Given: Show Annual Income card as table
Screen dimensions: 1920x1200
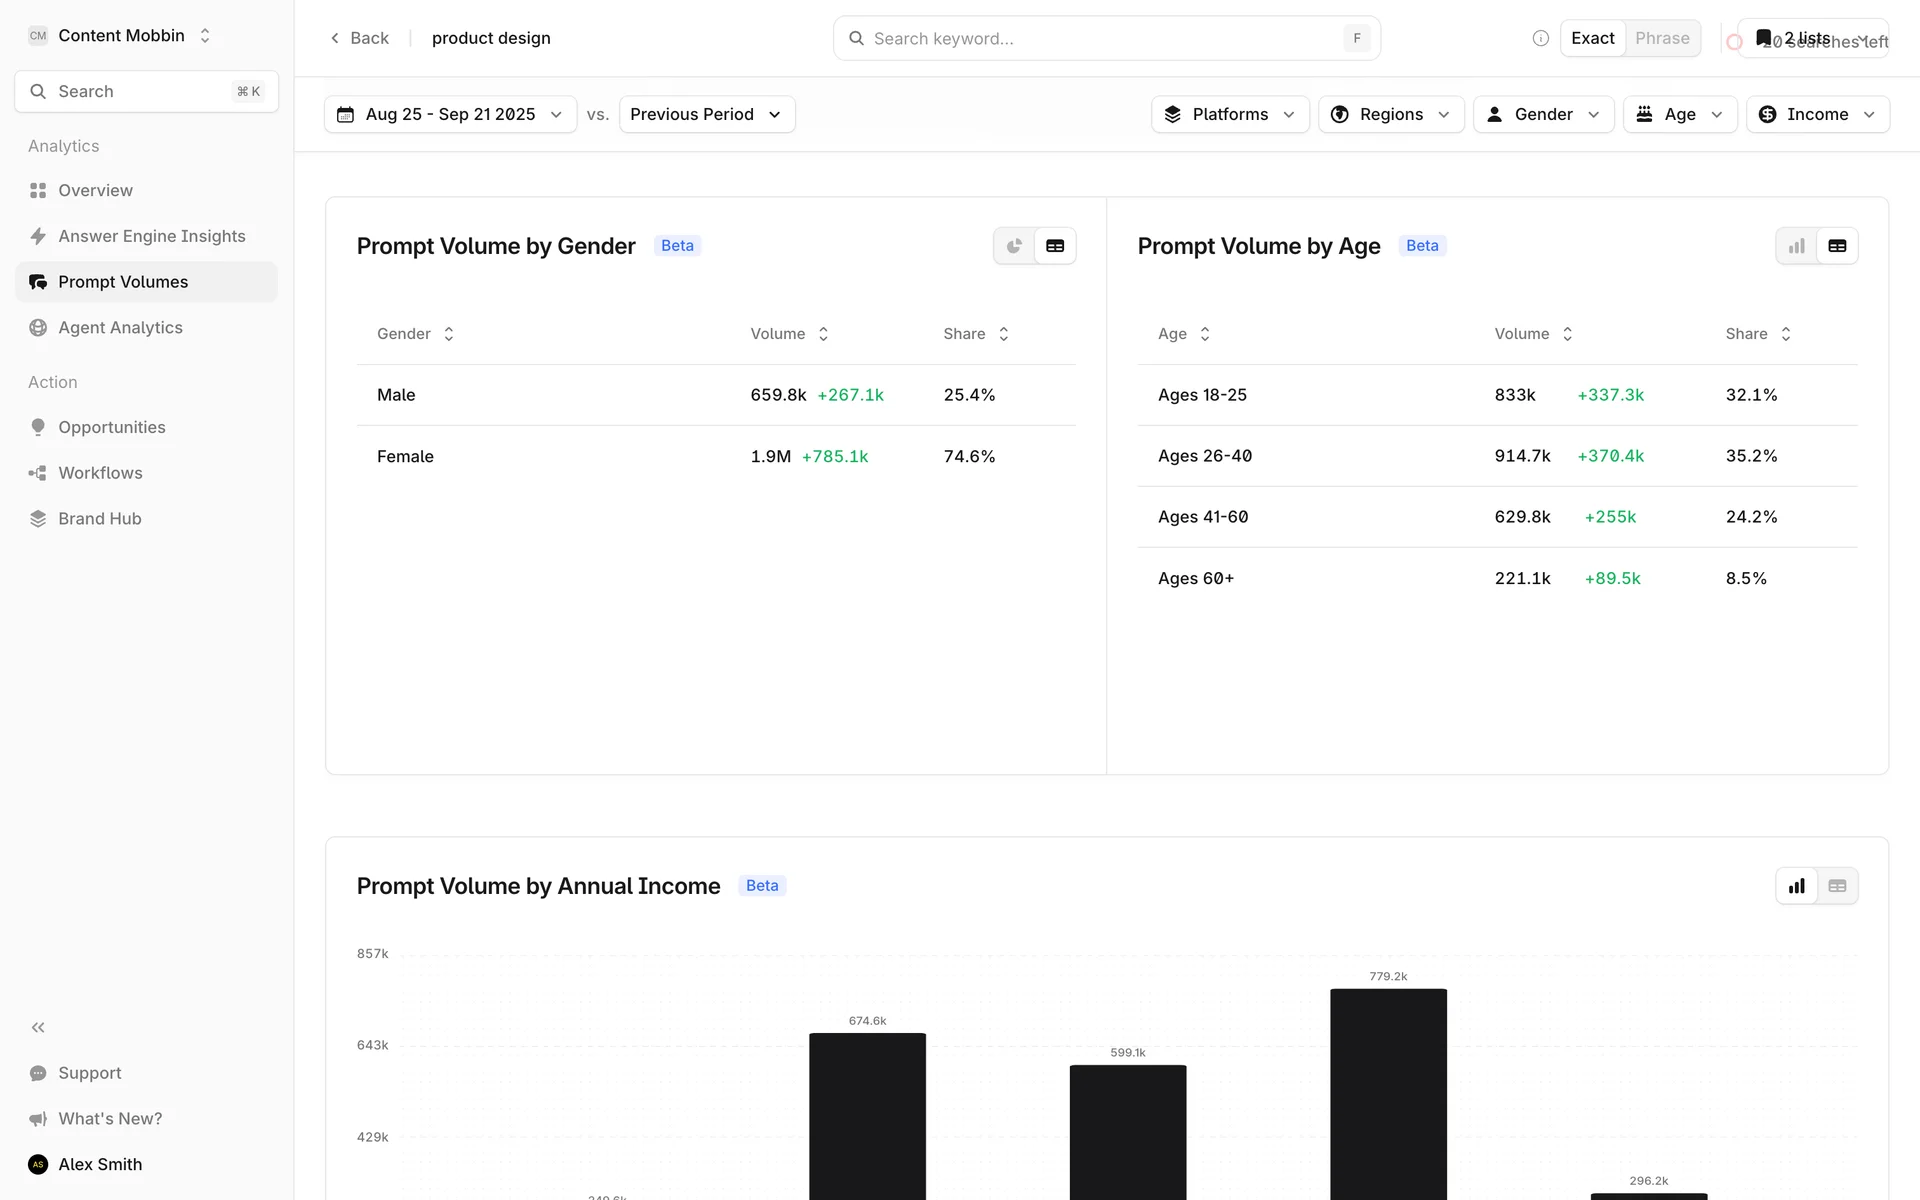Looking at the screenshot, I should [1837, 886].
